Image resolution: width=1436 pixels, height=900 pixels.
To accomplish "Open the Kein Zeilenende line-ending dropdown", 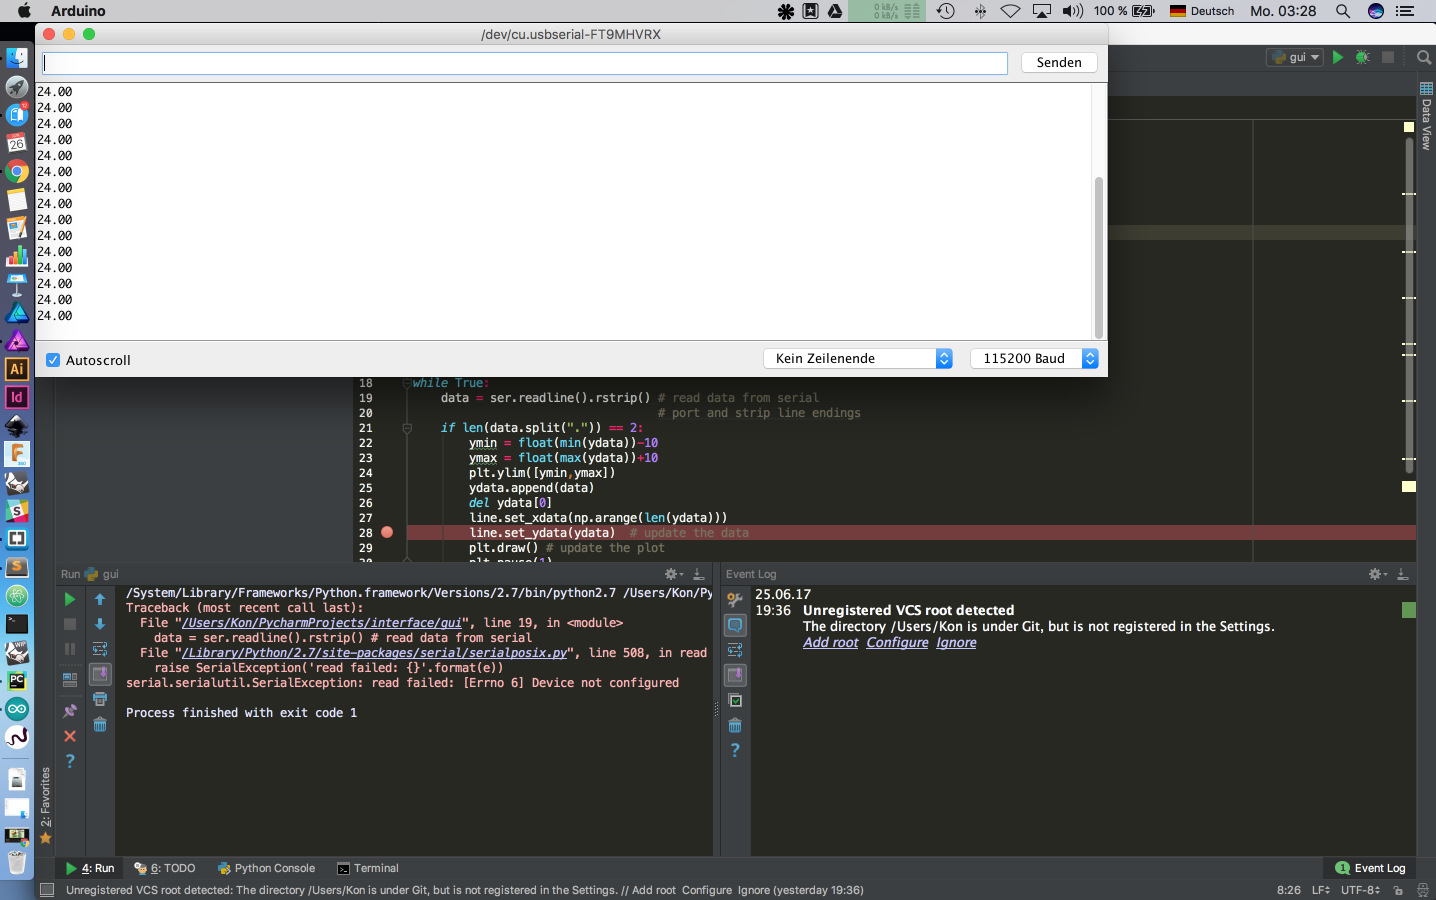I will 858,358.
